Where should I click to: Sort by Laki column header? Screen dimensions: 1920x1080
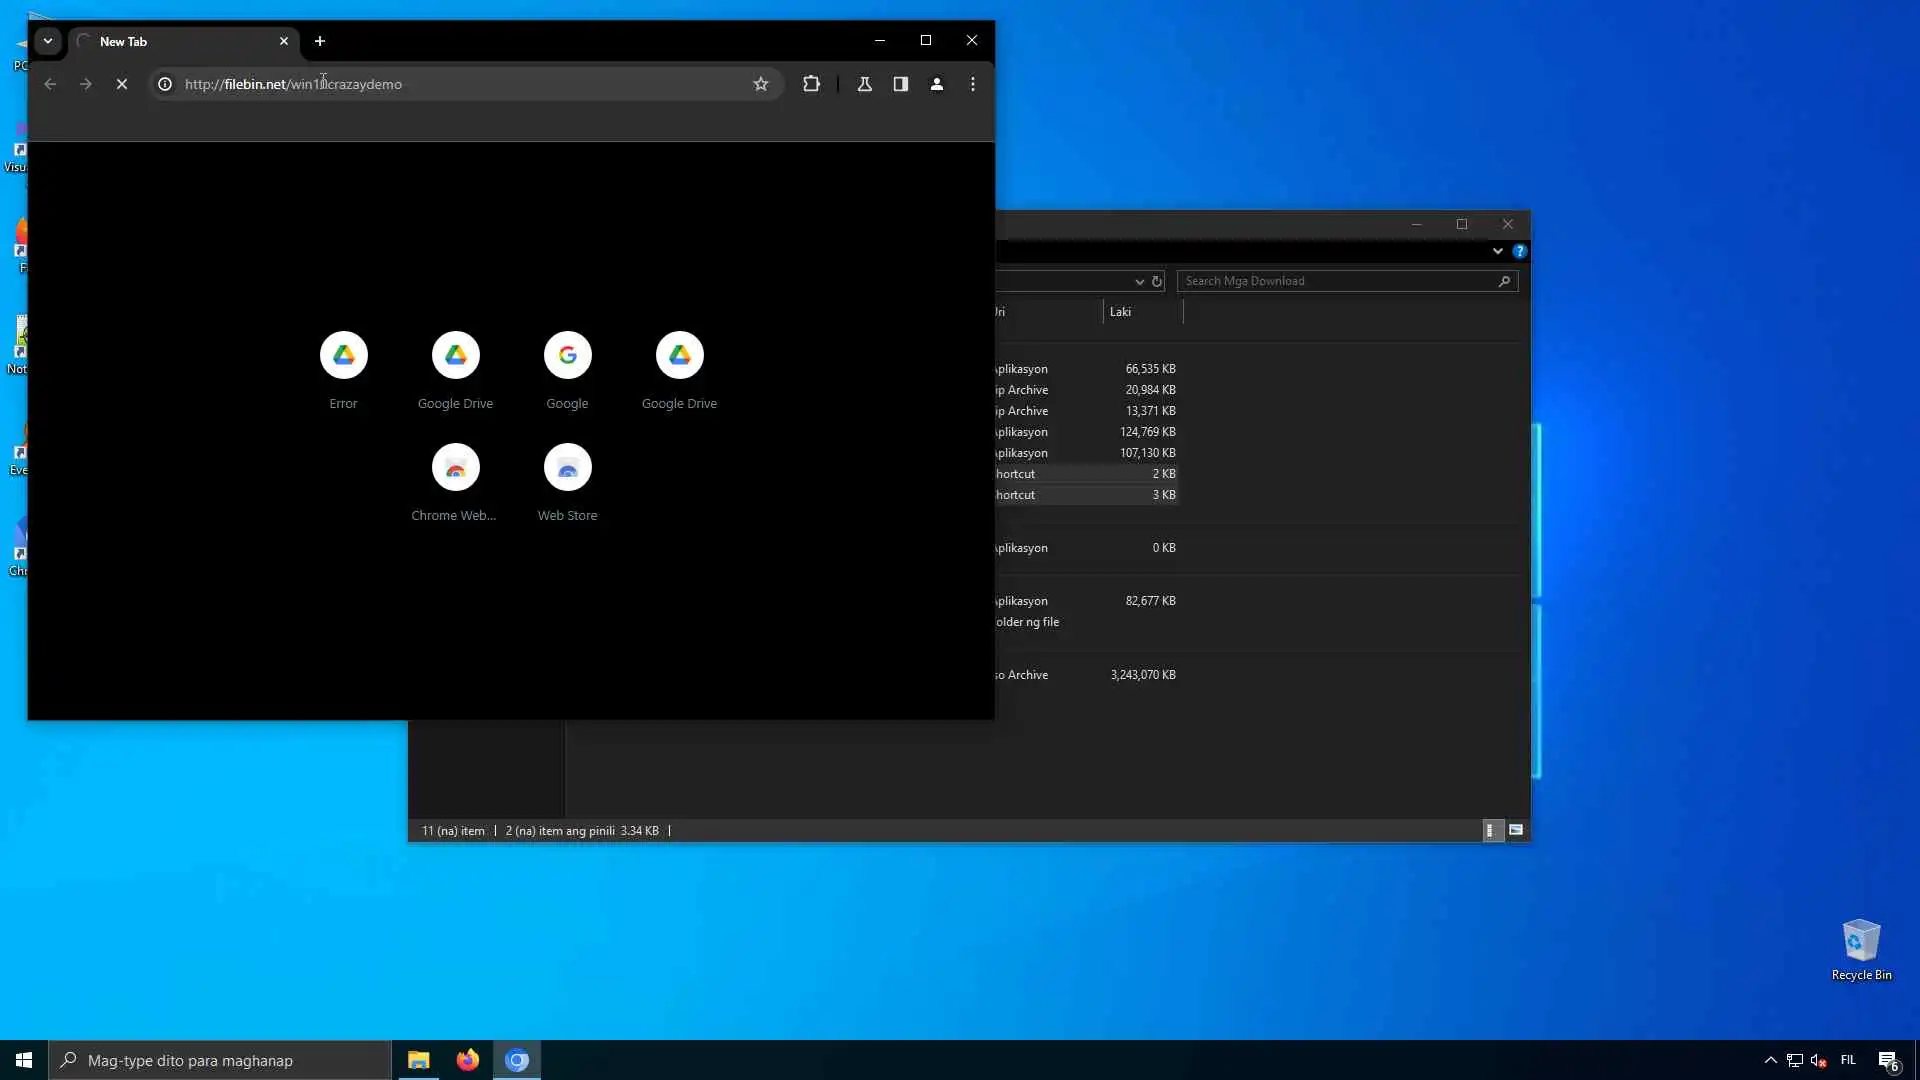1141,312
